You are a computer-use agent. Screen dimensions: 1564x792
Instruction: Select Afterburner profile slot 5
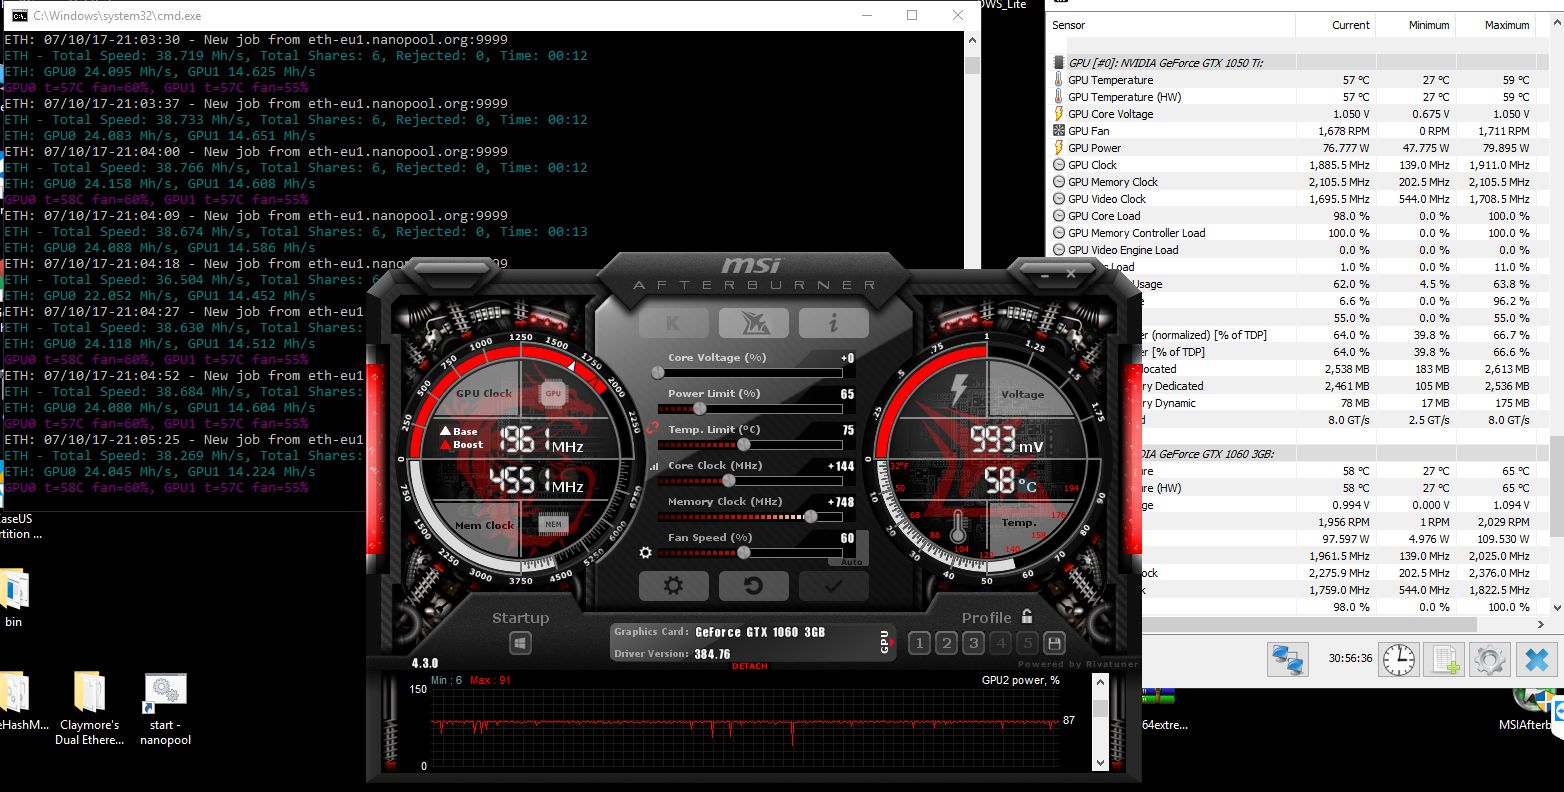click(1027, 643)
